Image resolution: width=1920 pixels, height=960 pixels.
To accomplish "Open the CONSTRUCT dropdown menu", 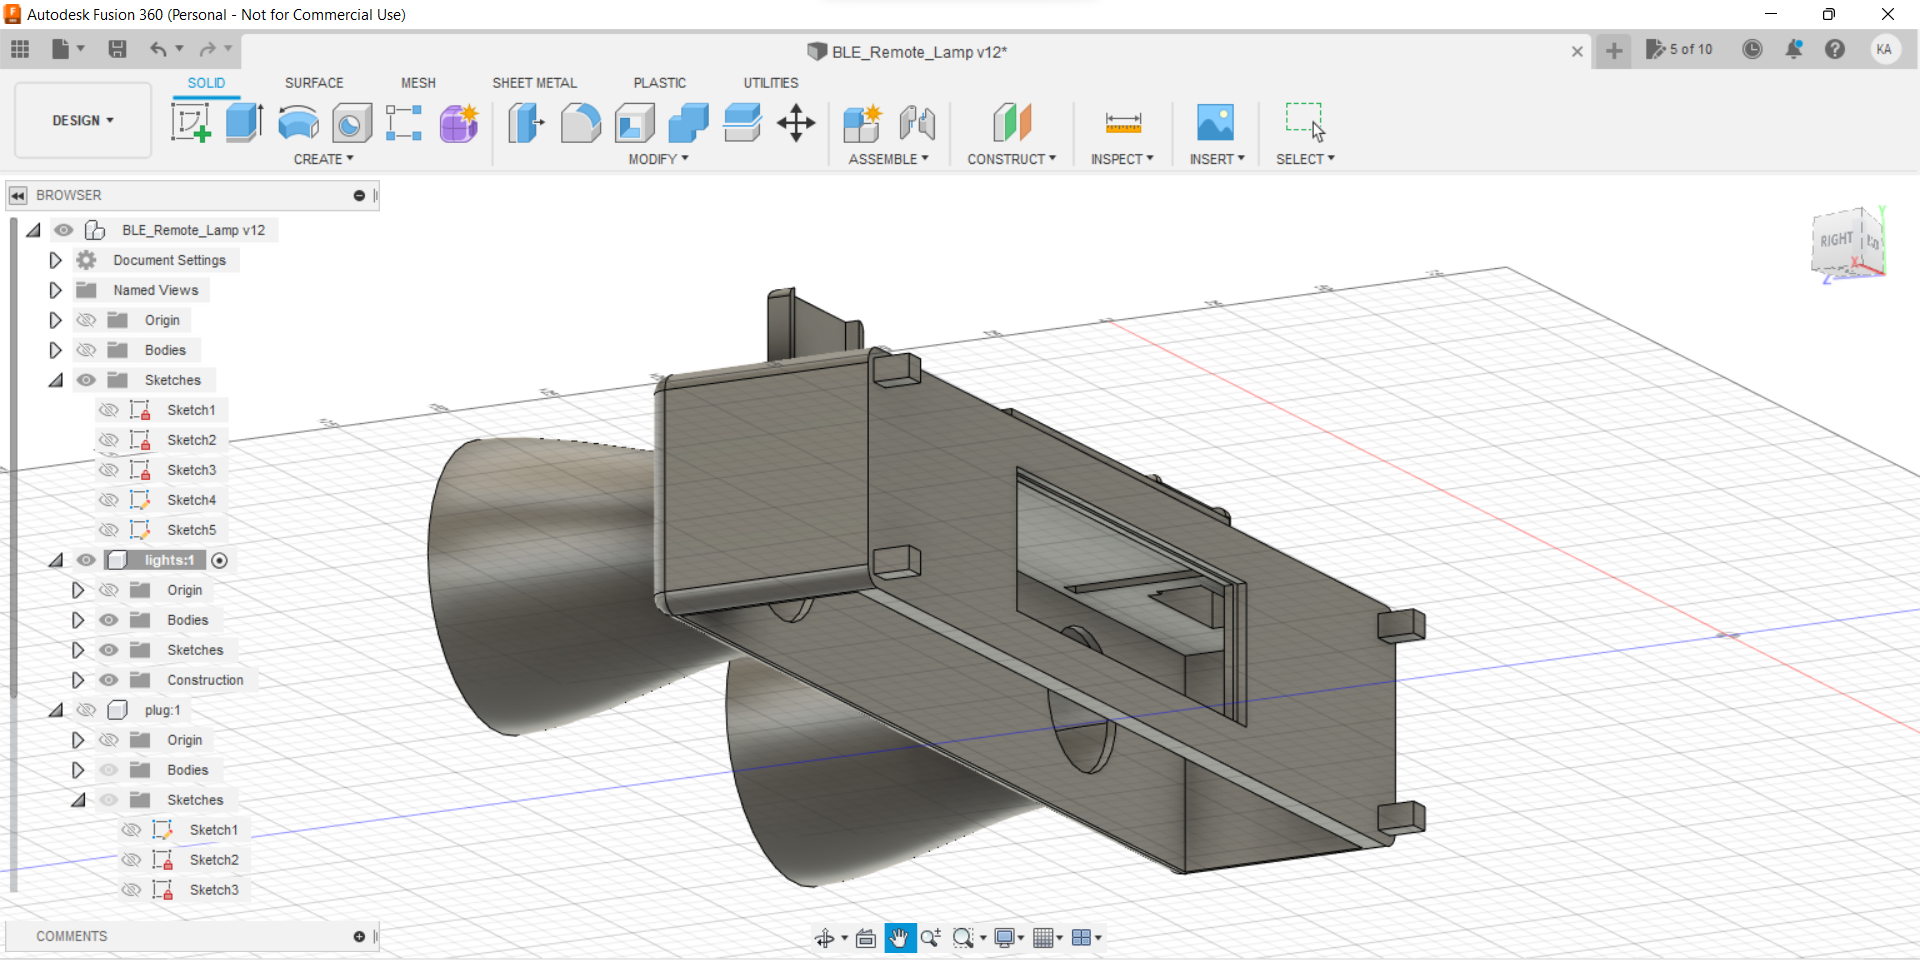I will 1012,158.
